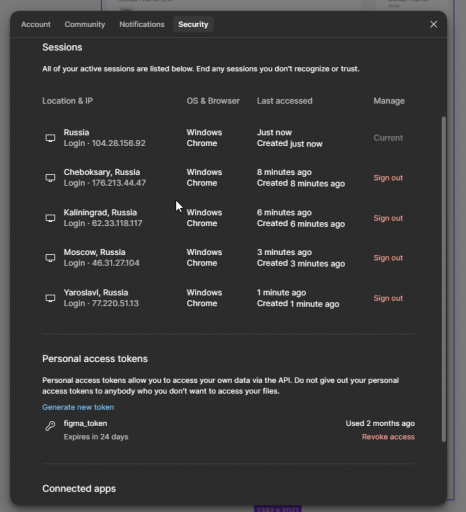Screen dimensions: 466x512
Task: Click the key icon beside figma_token
Action: [50, 426]
